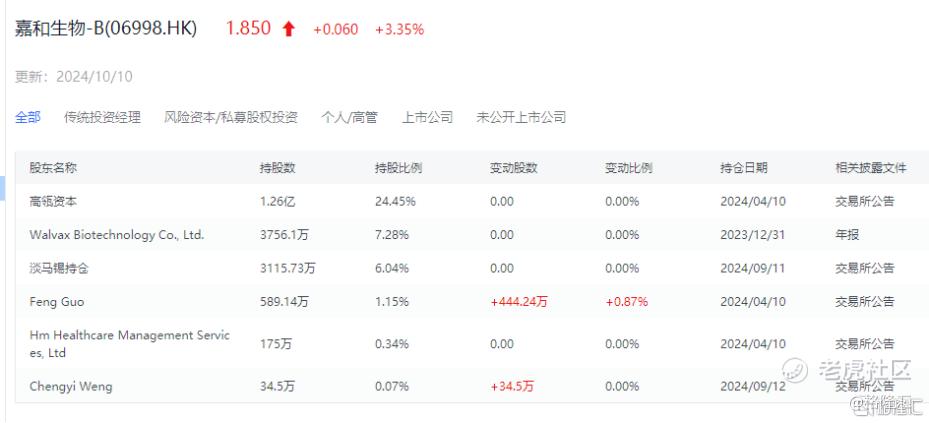Open 交易所公告 for 淡马锡持仓

pos(865,268)
